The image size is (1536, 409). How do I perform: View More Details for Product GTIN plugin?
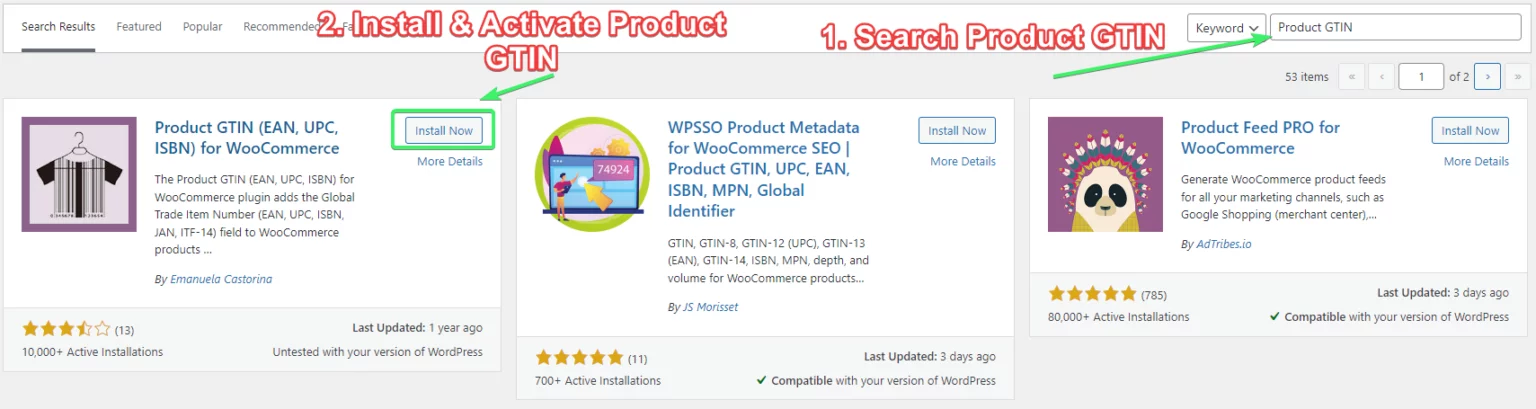click(450, 161)
